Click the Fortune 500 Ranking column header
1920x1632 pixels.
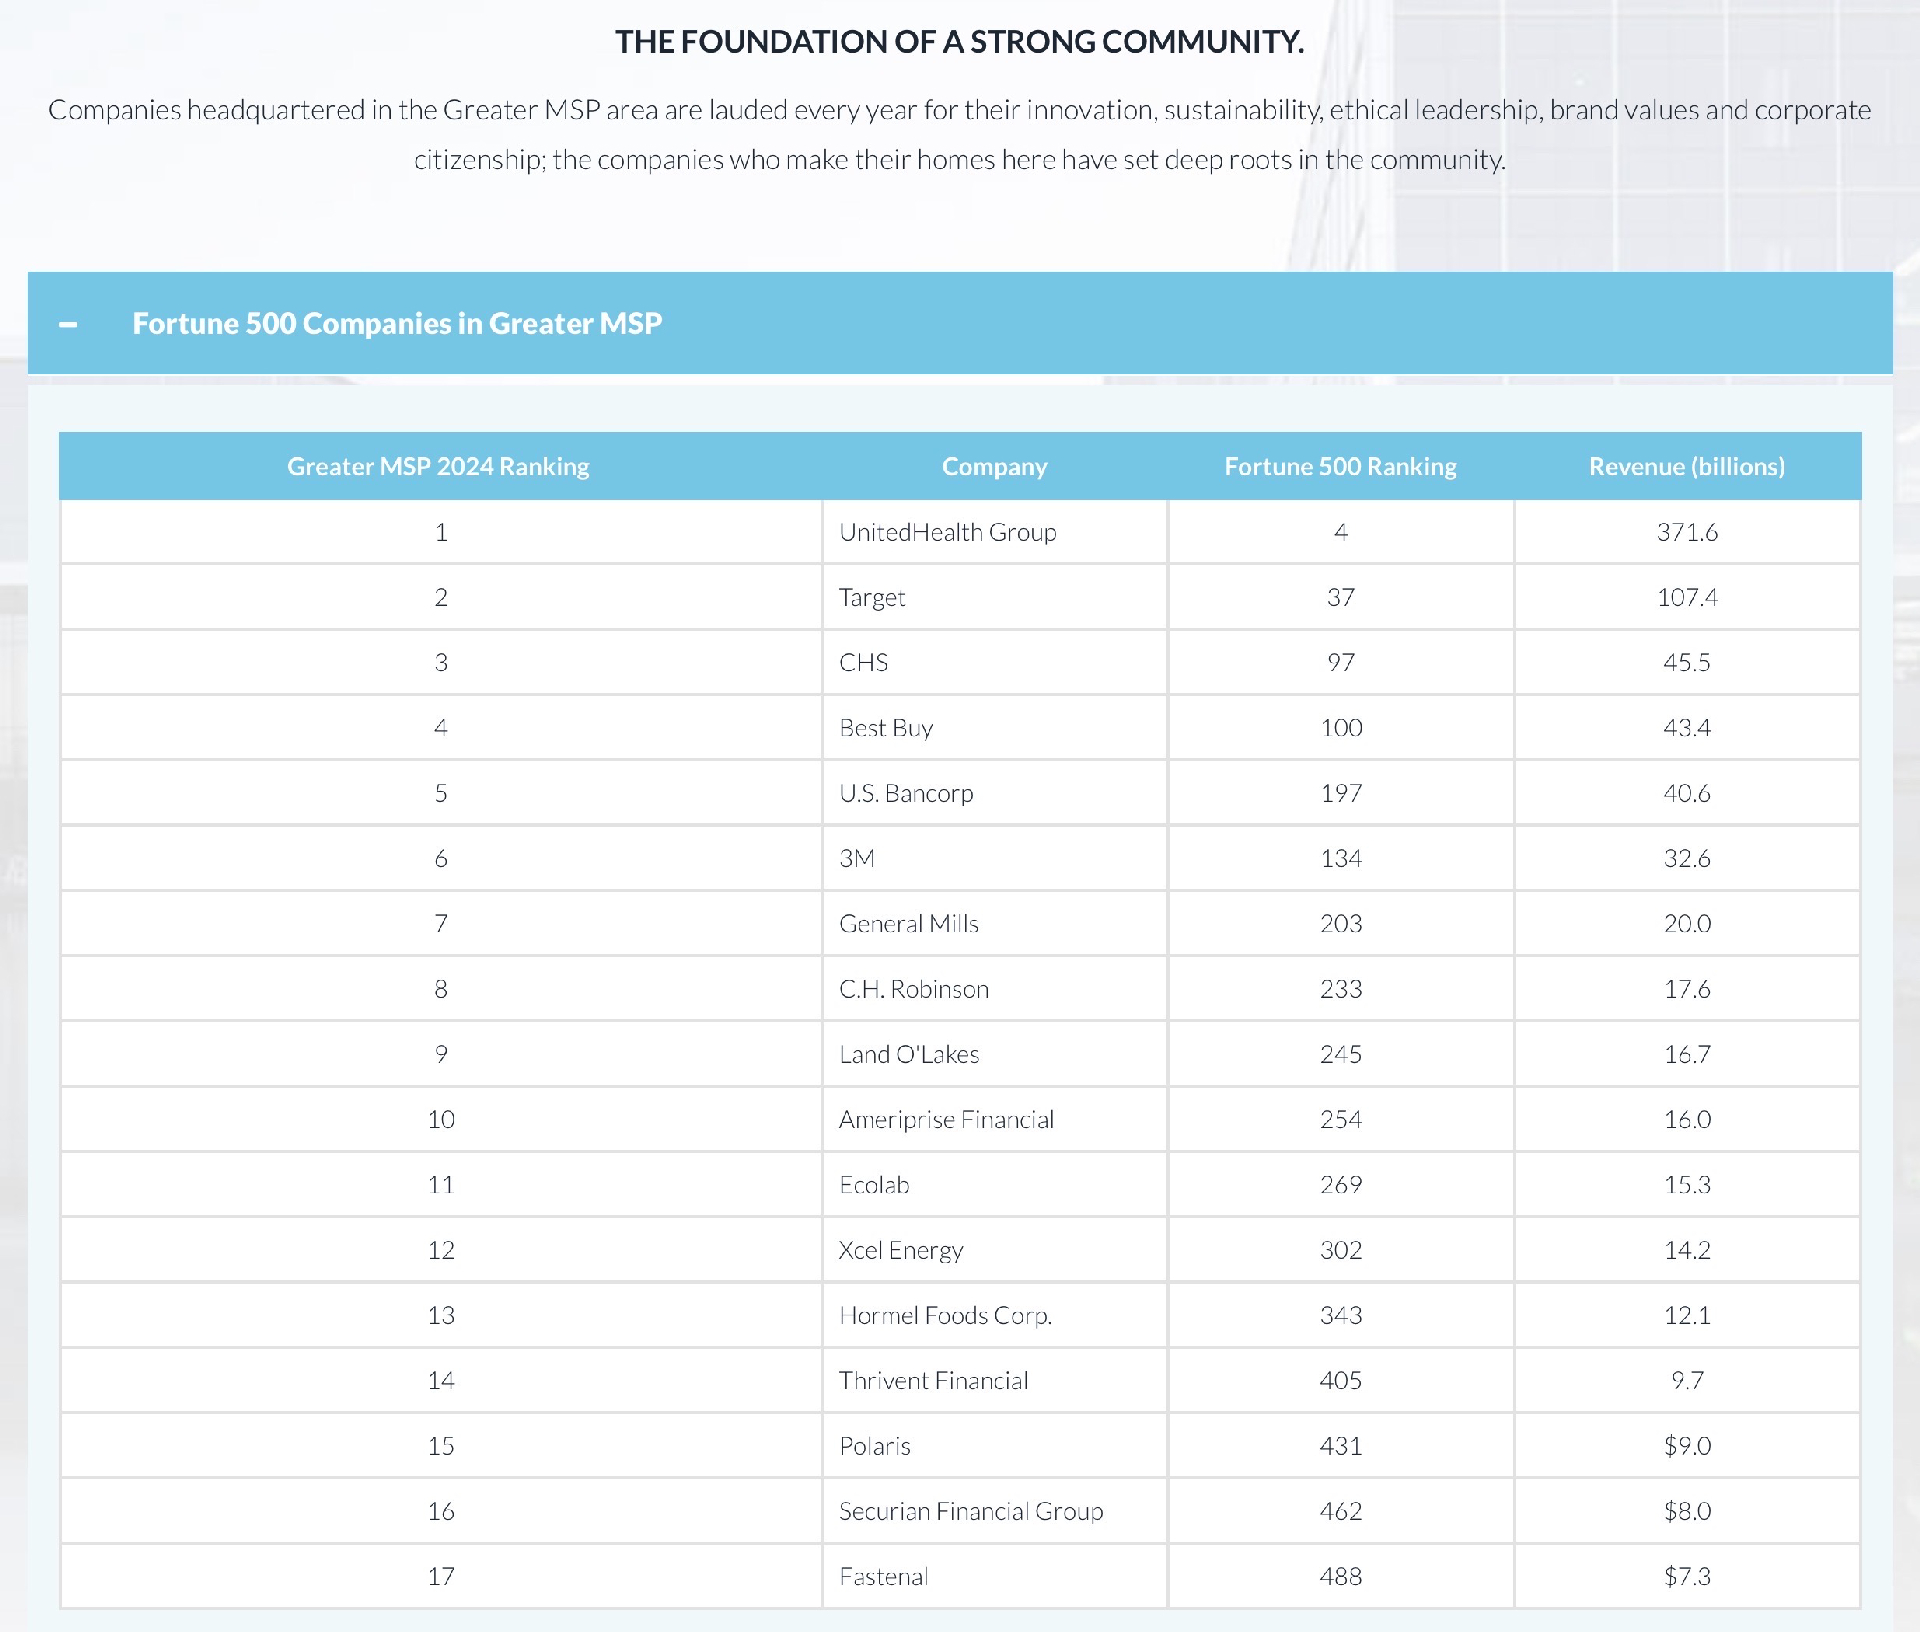(1340, 466)
